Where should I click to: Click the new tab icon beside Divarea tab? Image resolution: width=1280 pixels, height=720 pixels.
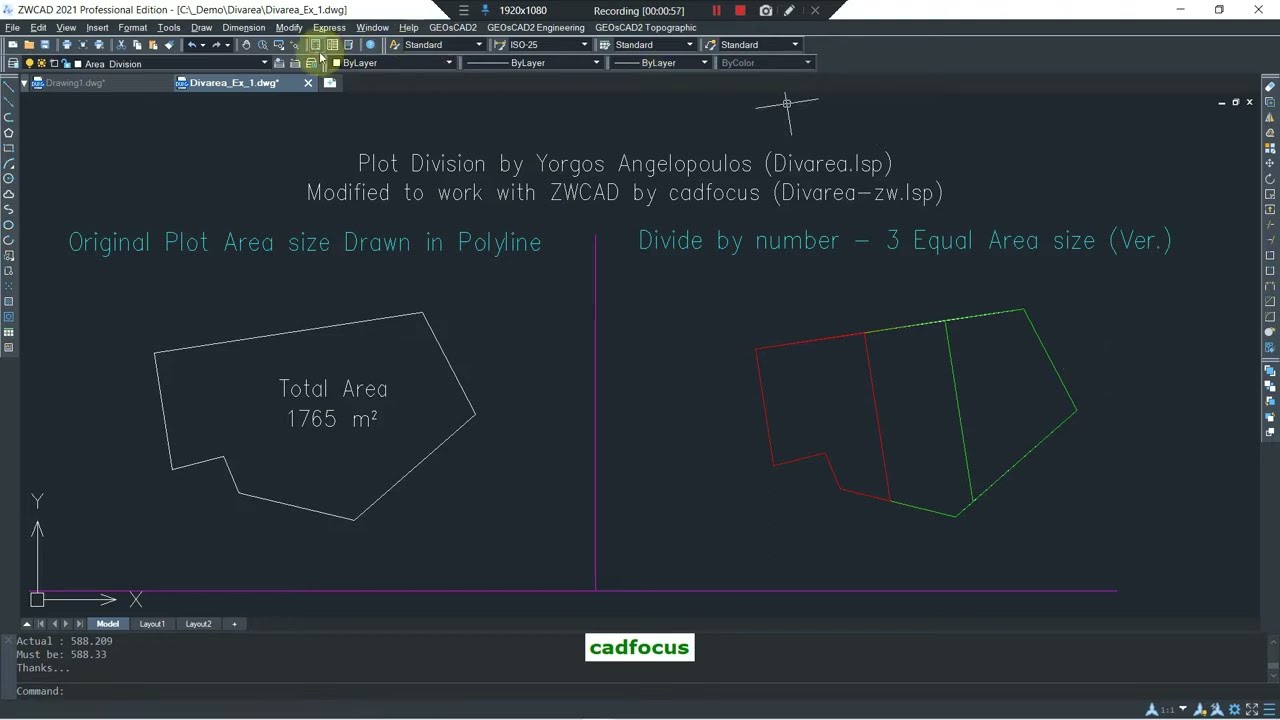click(330, 83)
